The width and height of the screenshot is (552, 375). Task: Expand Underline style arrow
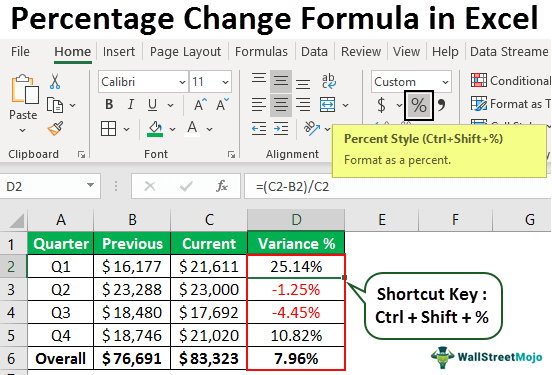170,105
